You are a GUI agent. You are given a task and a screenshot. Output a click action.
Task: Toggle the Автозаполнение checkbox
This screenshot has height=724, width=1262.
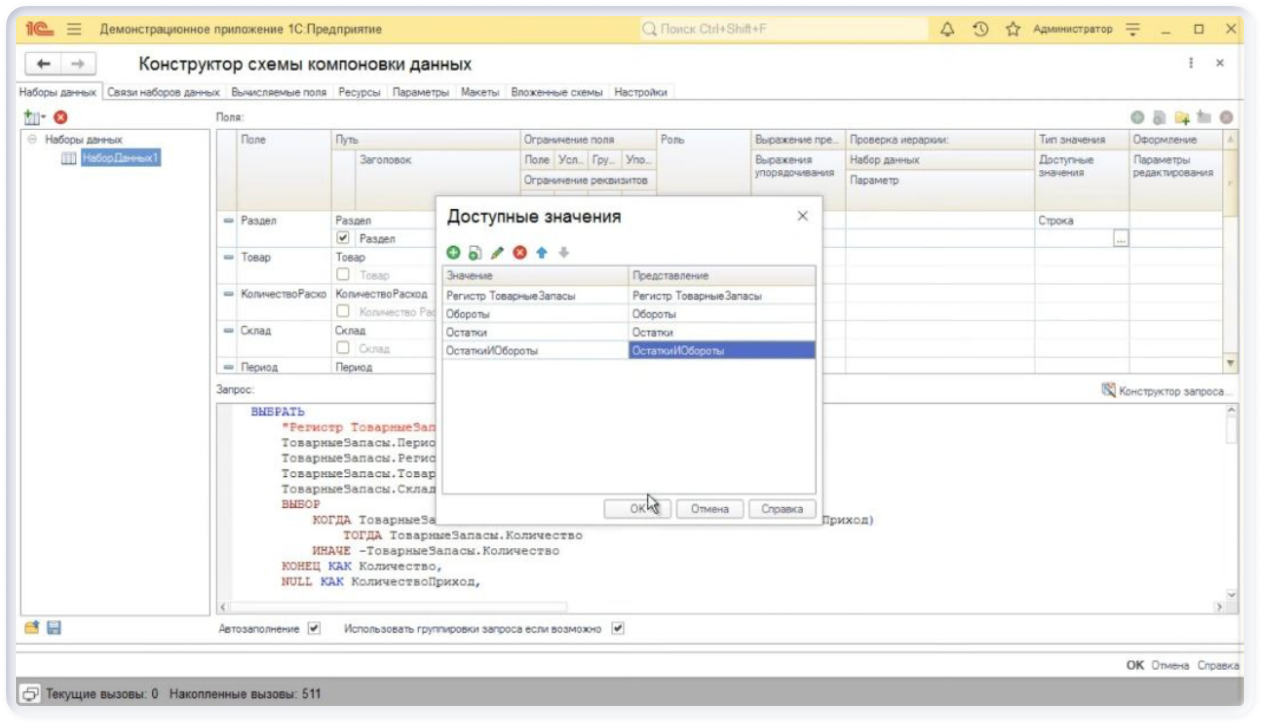[314, 629]
